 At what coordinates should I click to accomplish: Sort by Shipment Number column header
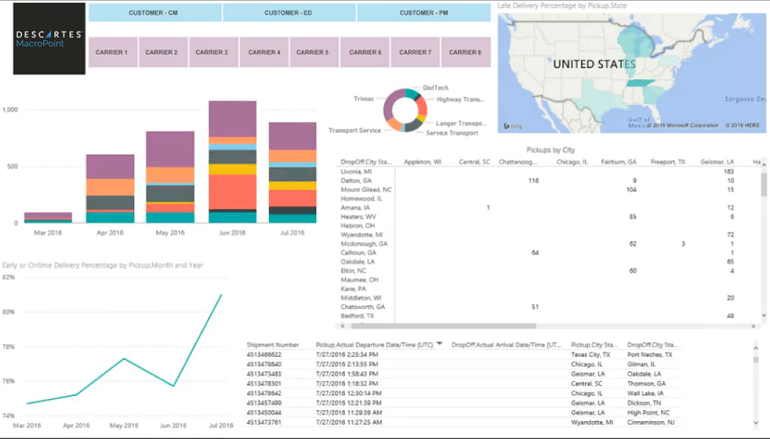point(273,343)
